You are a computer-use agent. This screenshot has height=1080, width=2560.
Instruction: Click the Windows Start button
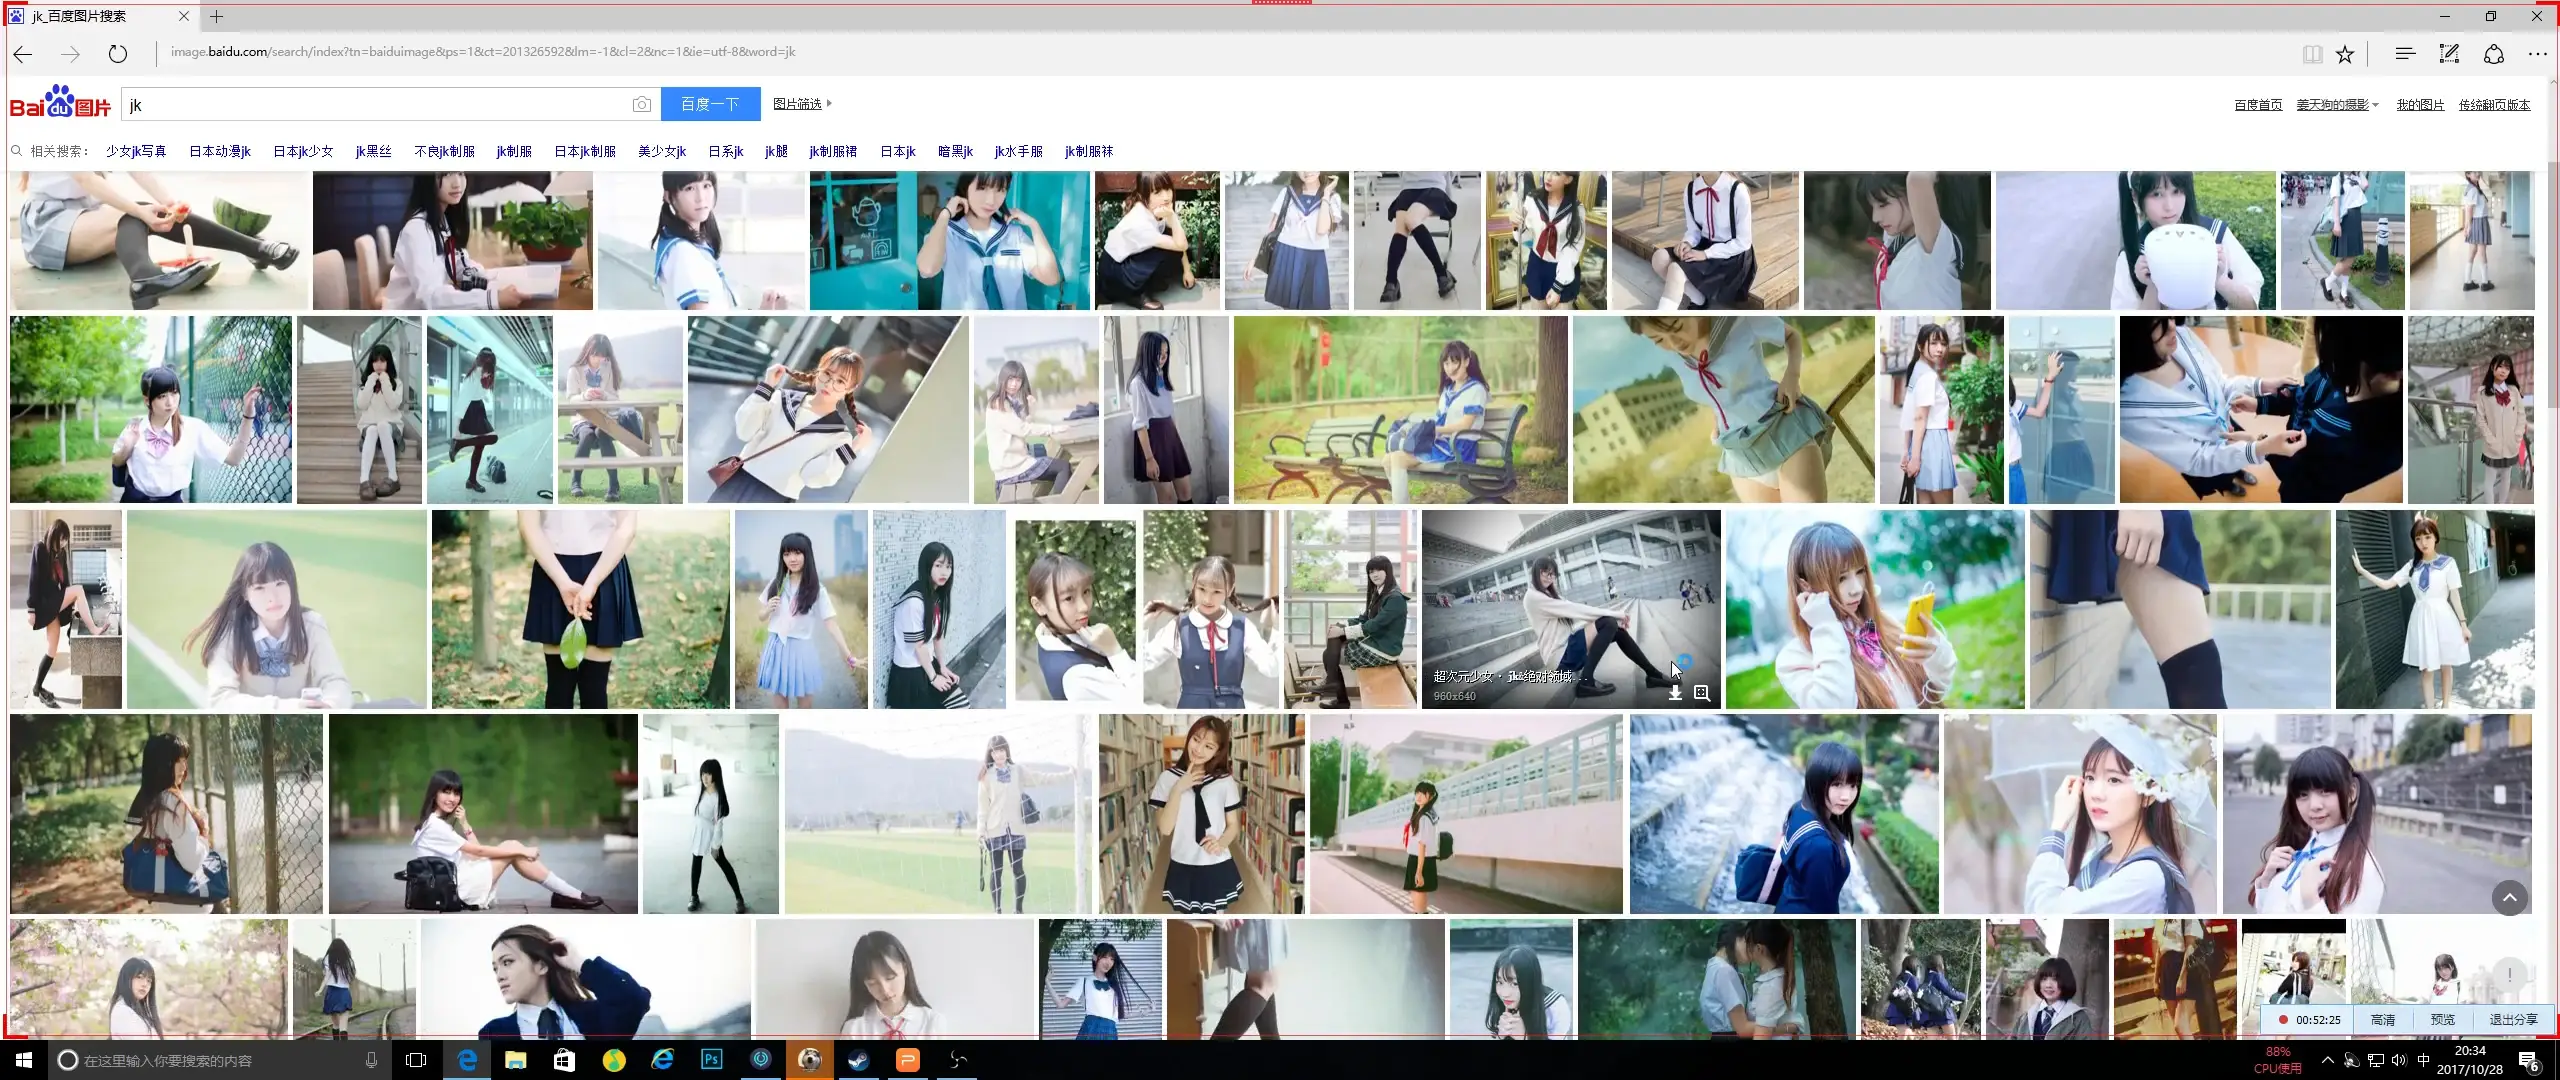pyautogui.click(x=24, y=1060)
